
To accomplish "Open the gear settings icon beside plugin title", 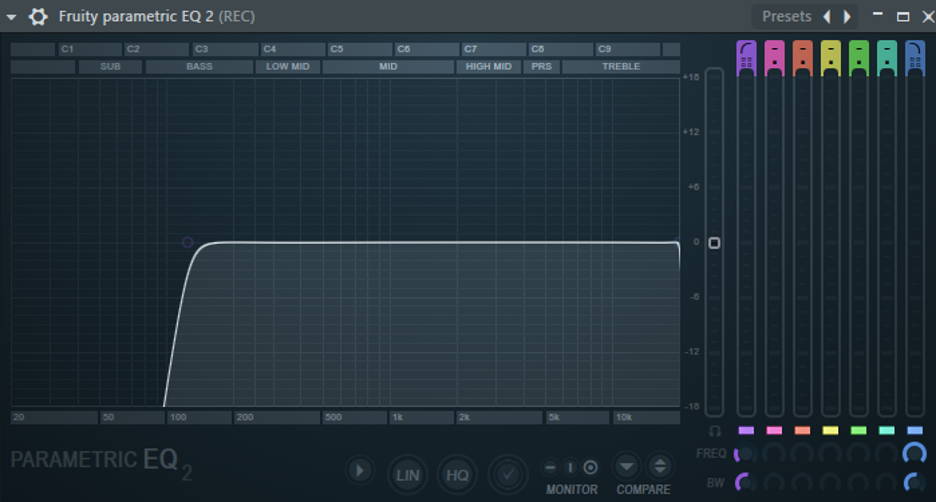I will [38, 17].
